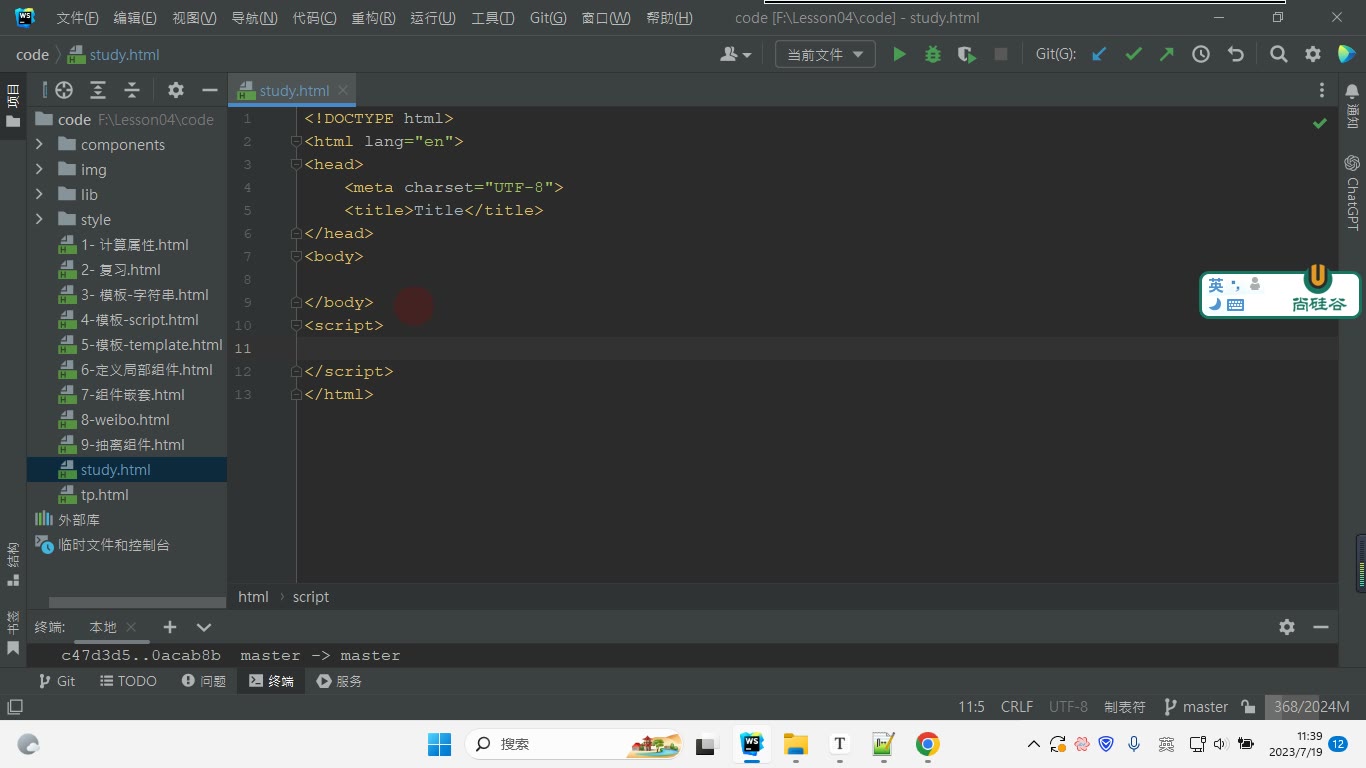This screenshot has width=1366, height=768.
Task: Open 8-weibo.html in the project tree
Action: click(125, 420)
